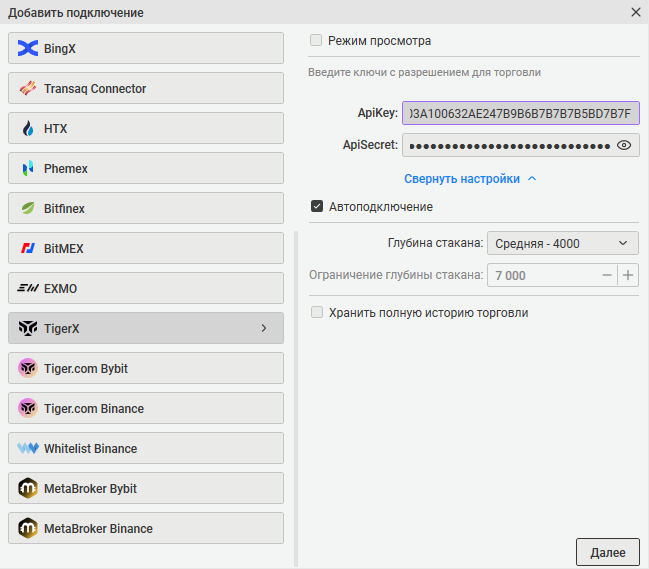Reveal ApiSecret with the eye icon
Viewport: 649px width, 569px height.
625,145
